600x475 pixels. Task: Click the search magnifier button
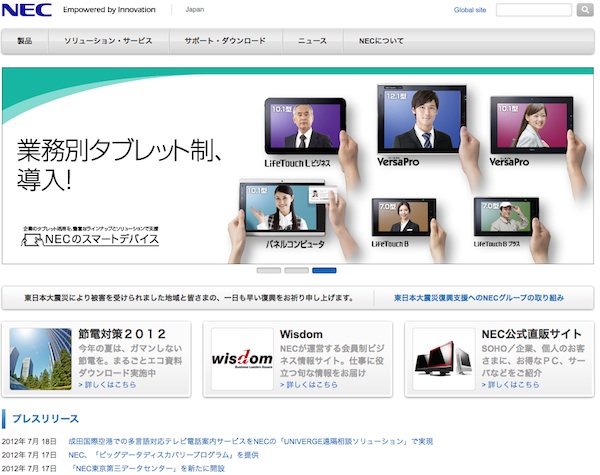[x=586, y=10]
